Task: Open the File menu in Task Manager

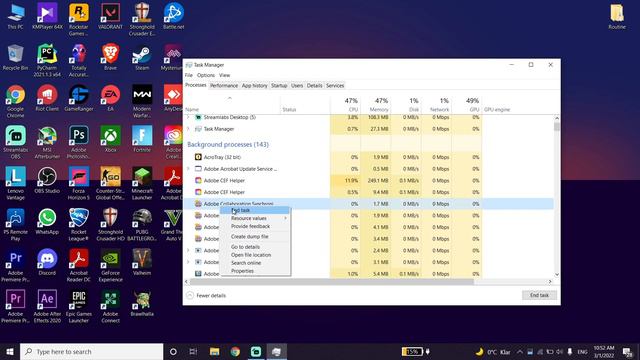Action: coord(189,75)
